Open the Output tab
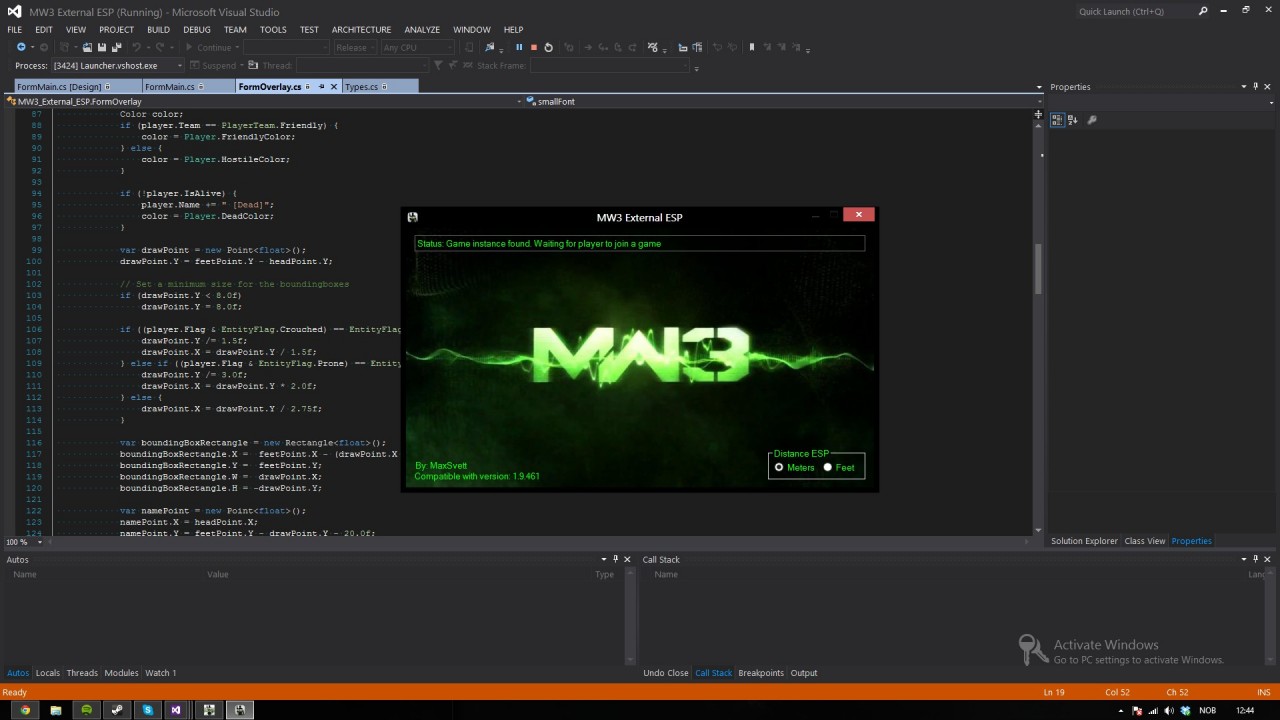This screenshot has width=1280, height=720. pos(804,673)
